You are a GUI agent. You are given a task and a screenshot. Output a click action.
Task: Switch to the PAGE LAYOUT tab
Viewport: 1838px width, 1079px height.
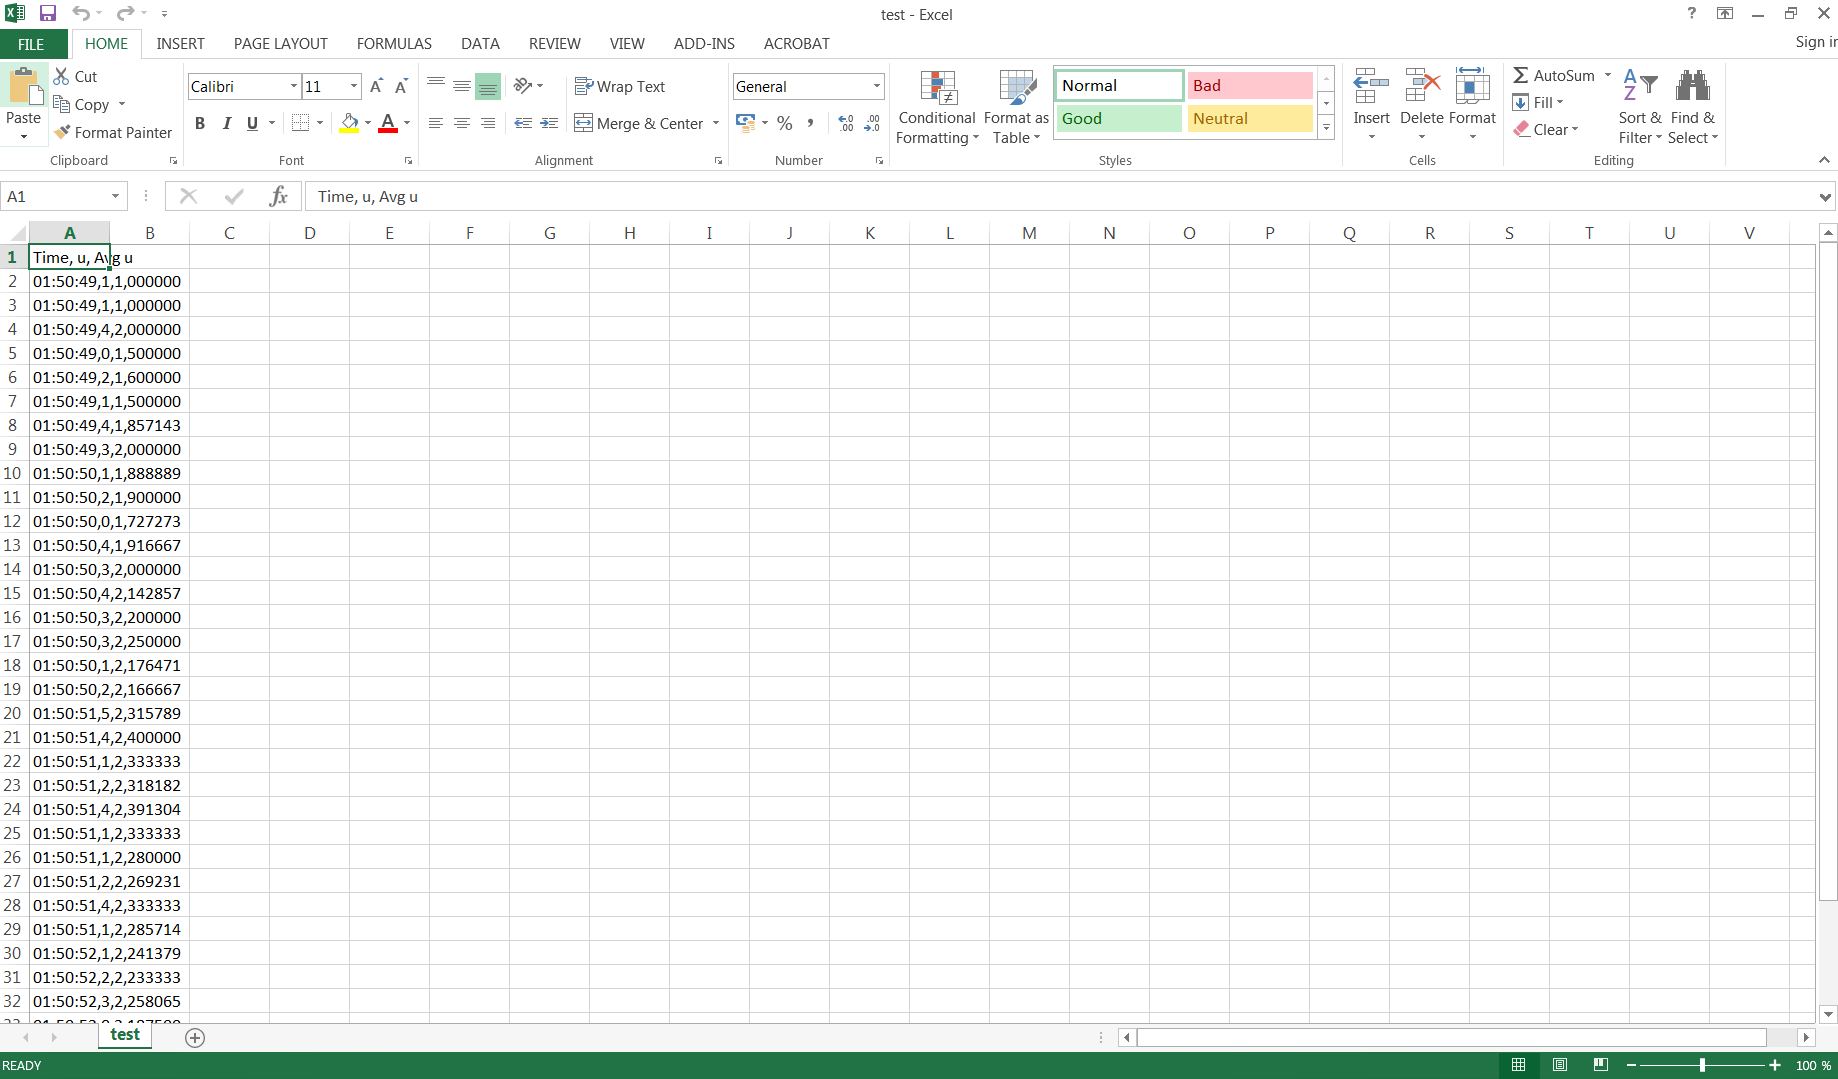point(280,44)
